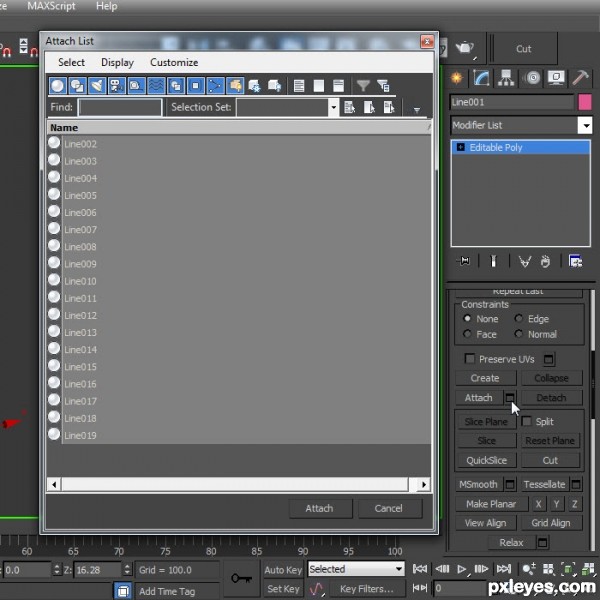Toggle the Auto Key button

point(283,569)
